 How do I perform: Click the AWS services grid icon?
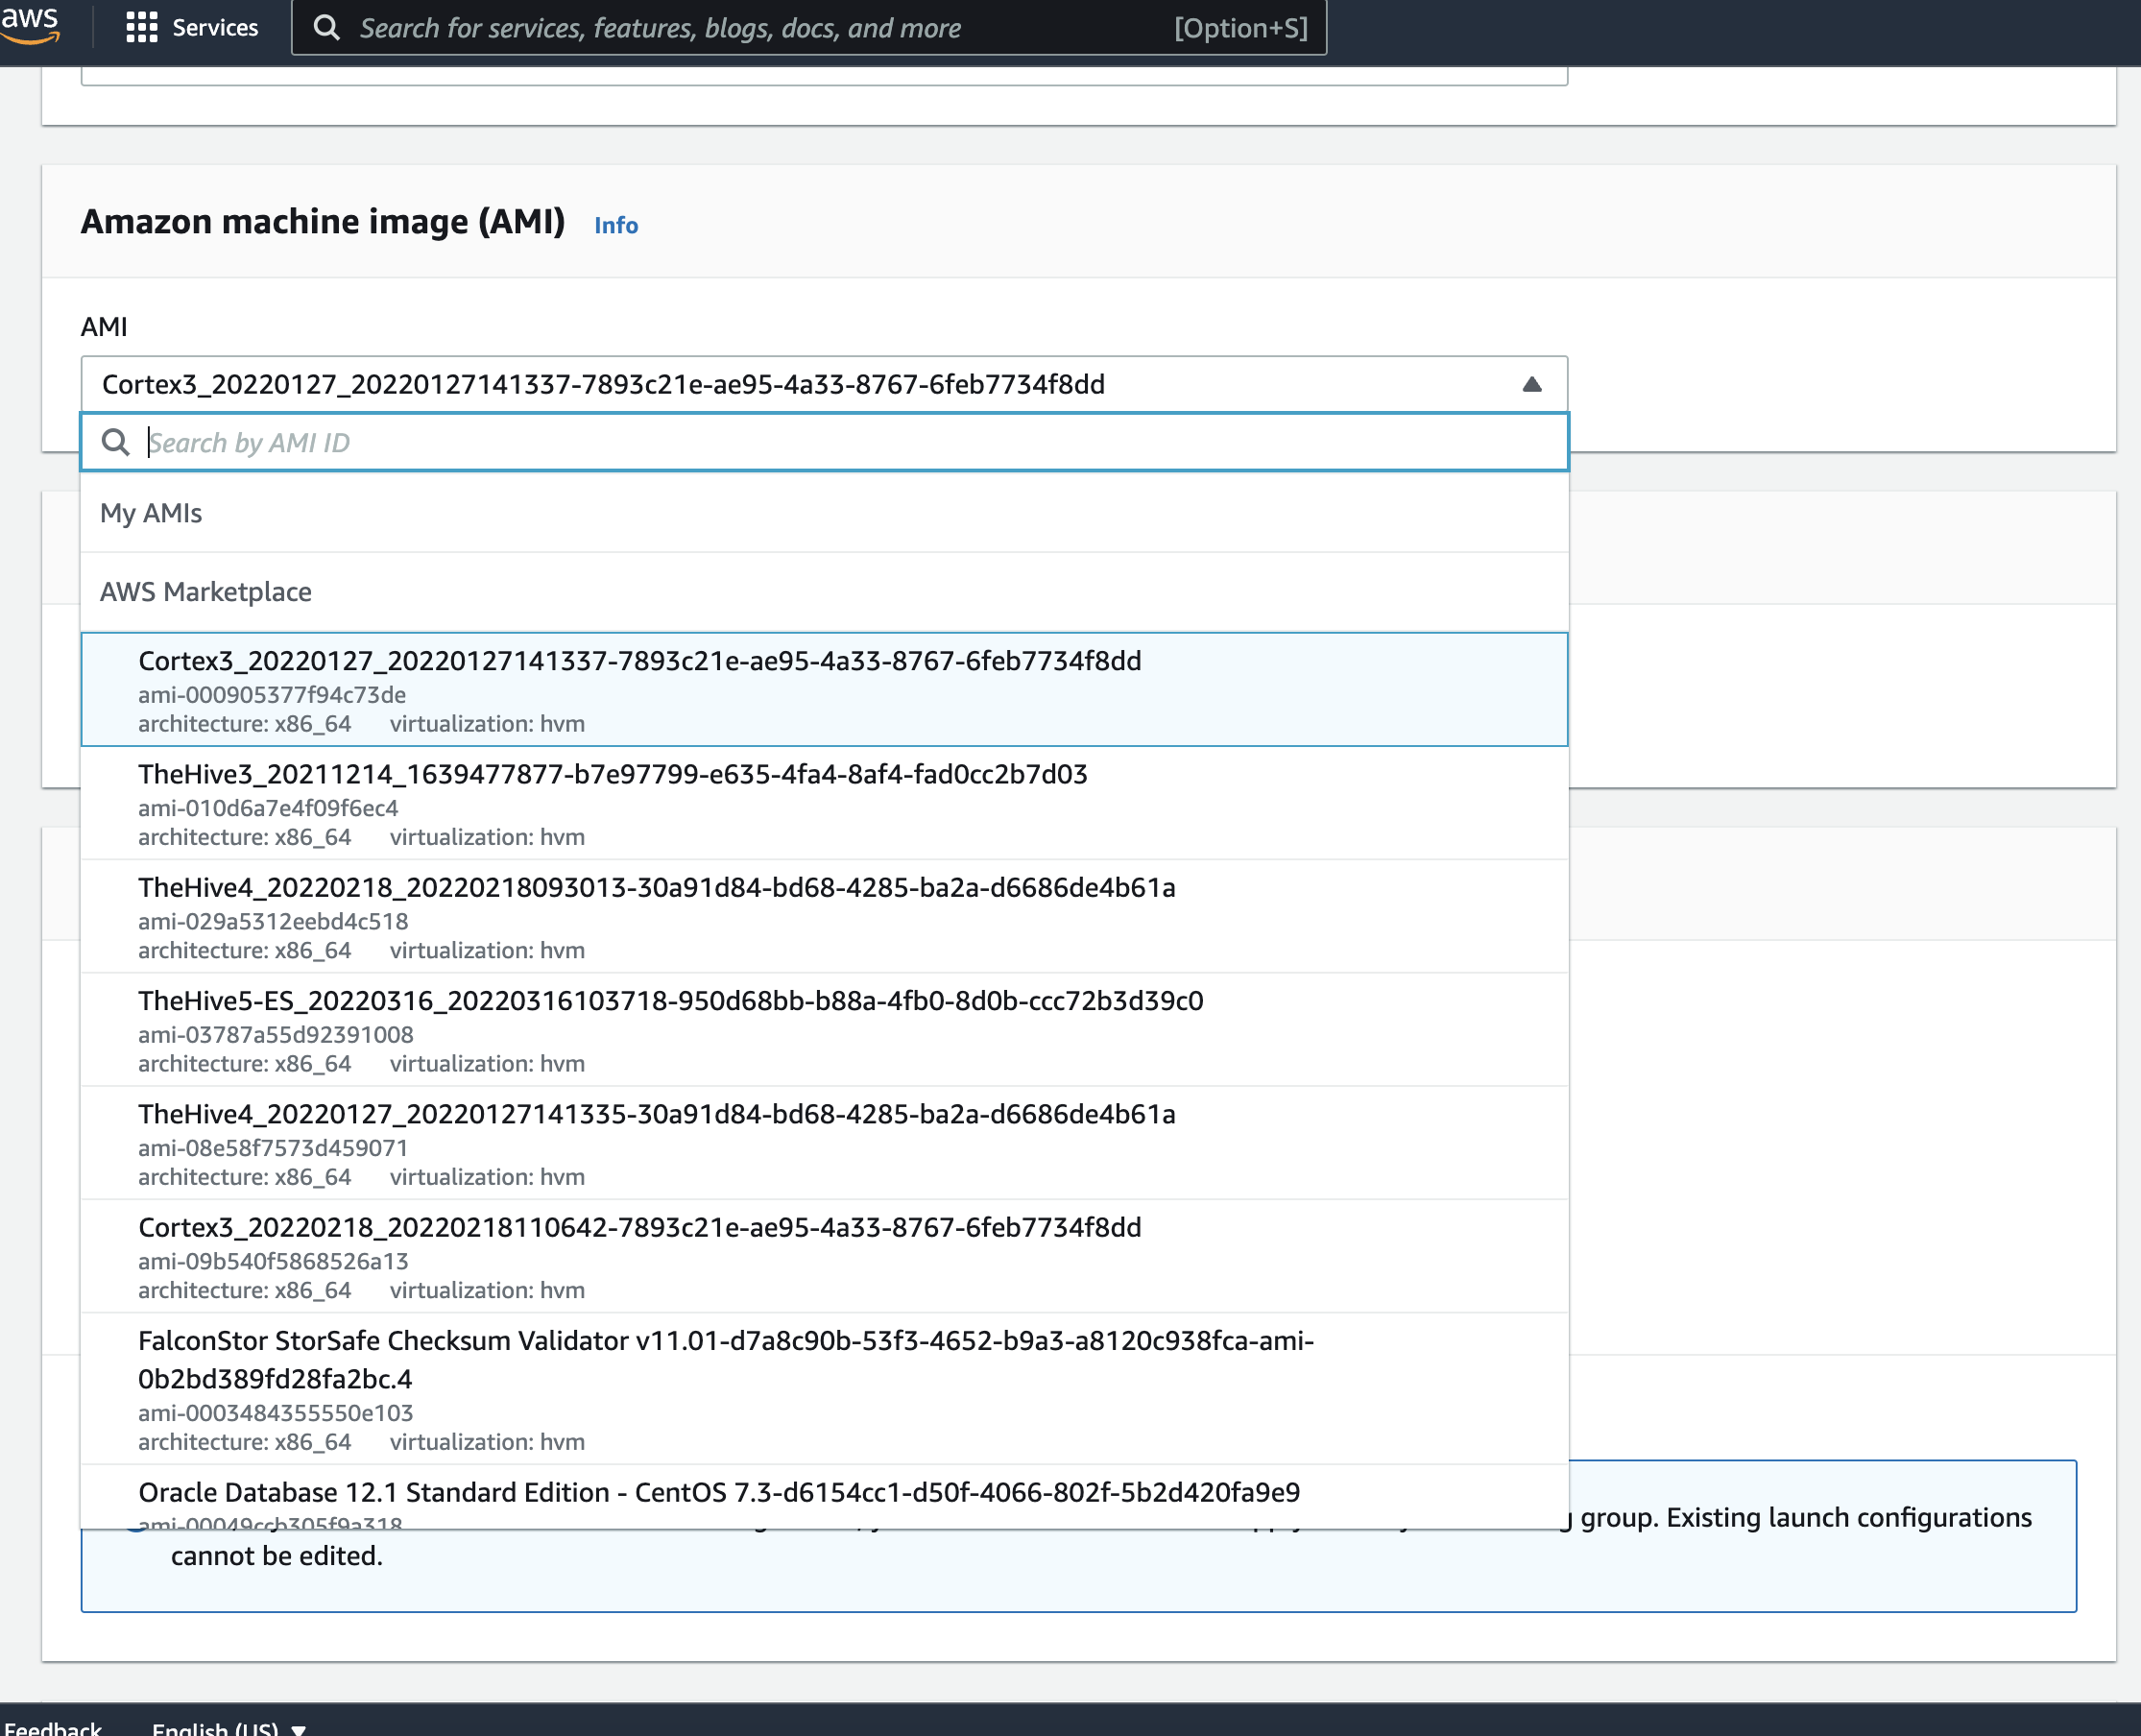point(140,27)
